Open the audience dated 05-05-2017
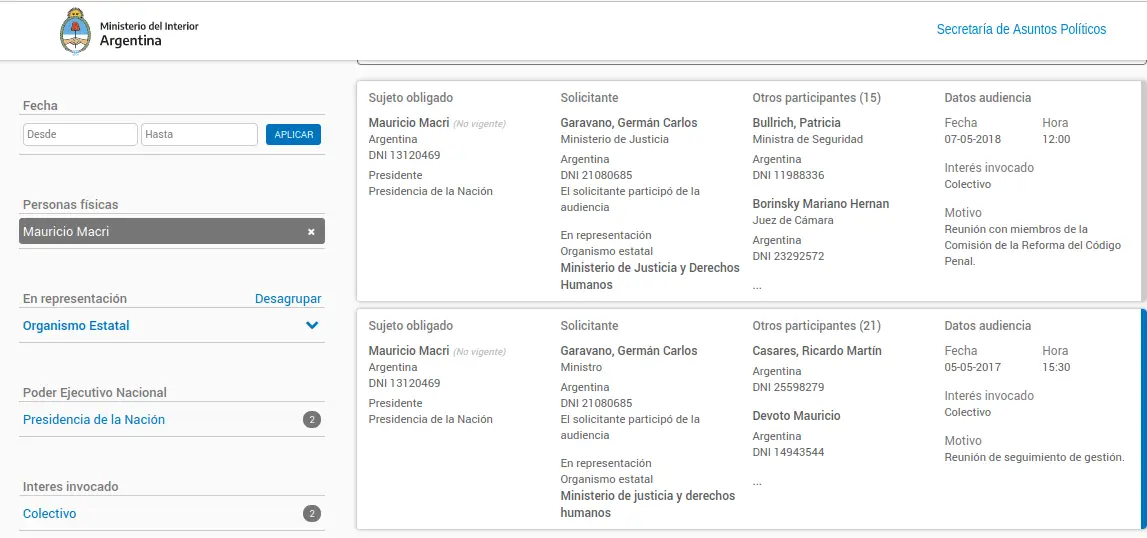 pyautogui.click(x=748, y=419)
